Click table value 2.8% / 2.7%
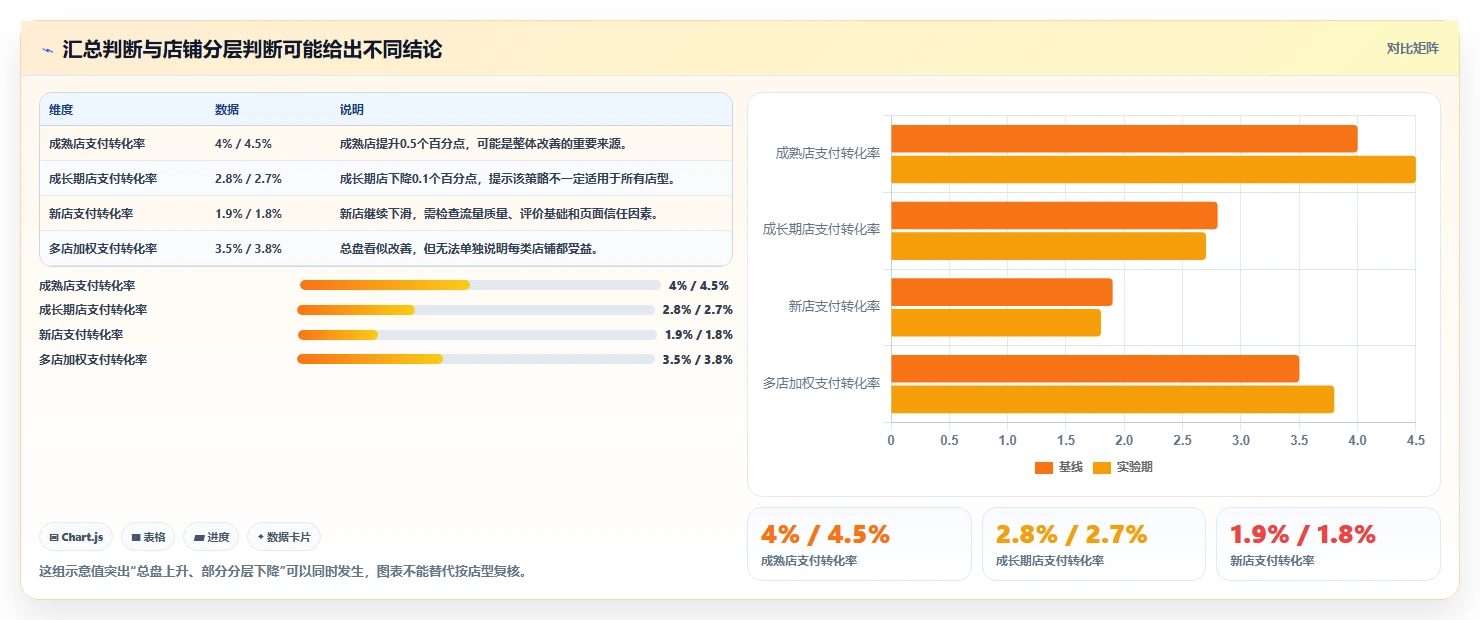The image size is (1480, 620). point(248,179)
